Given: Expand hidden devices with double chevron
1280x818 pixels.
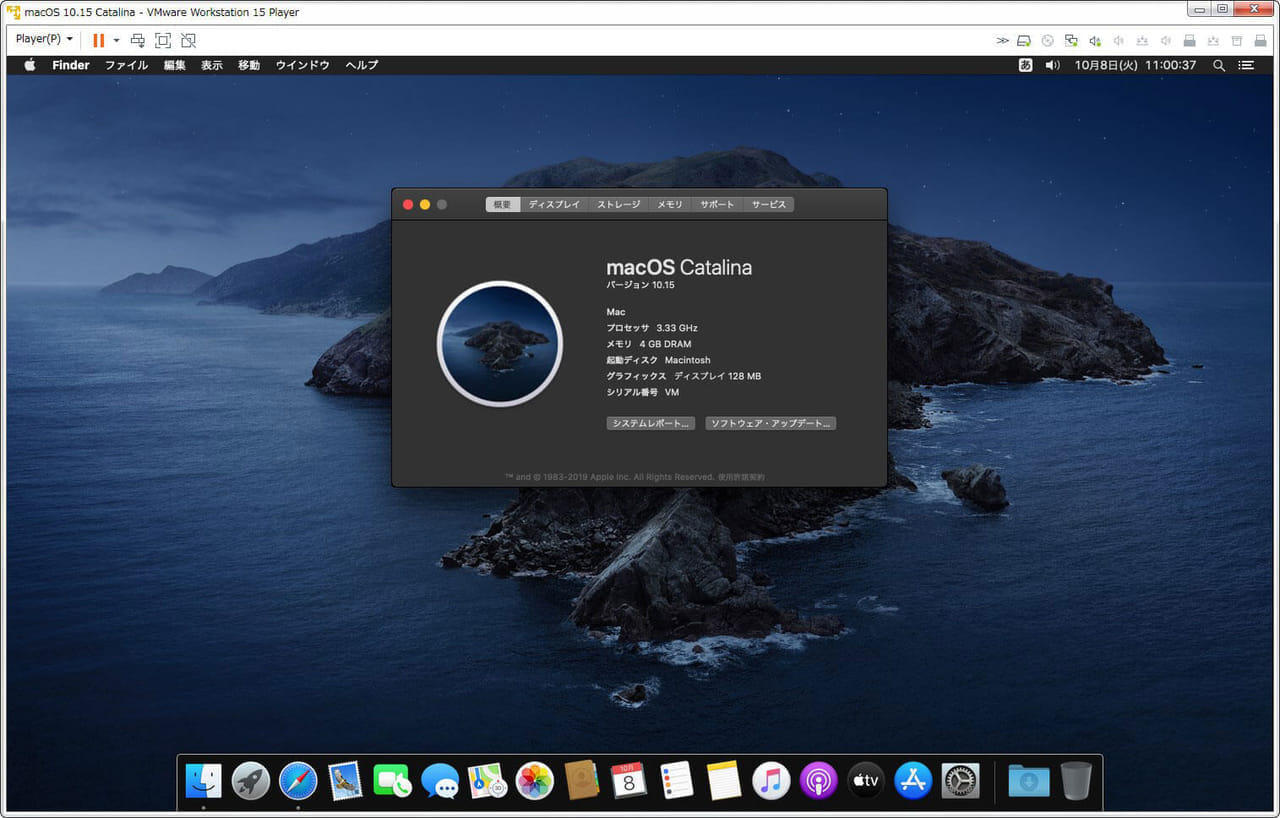Looking at the screenshot, I should tap(1002, 40).
